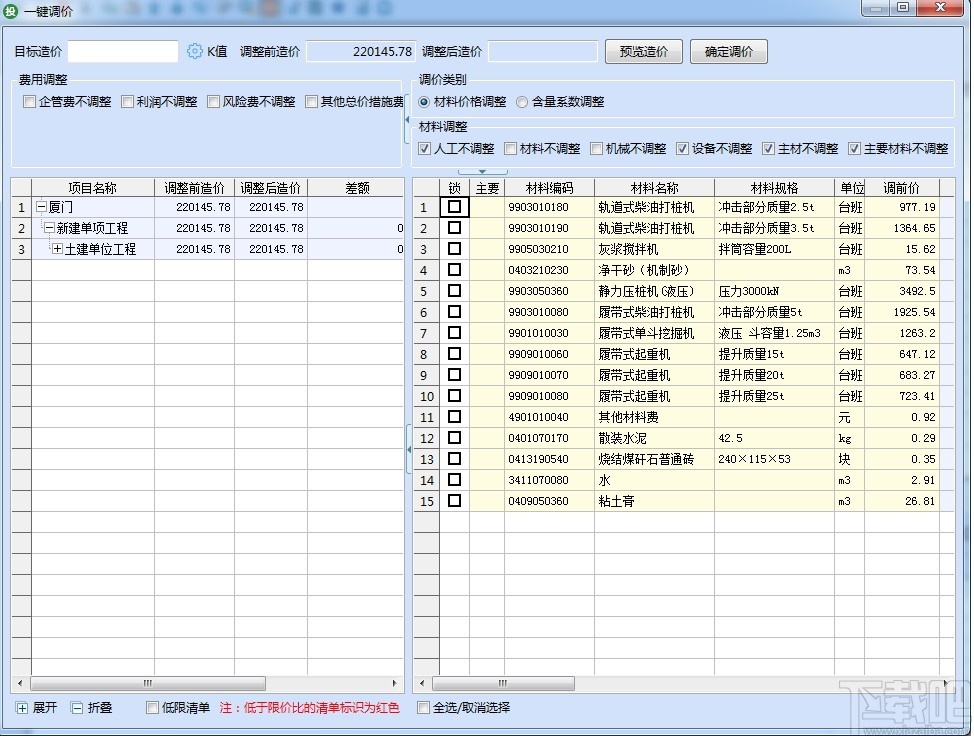974x736 pixels.
Task: Lock the 静力压桩机 row
Action: (x=454, y=291)
